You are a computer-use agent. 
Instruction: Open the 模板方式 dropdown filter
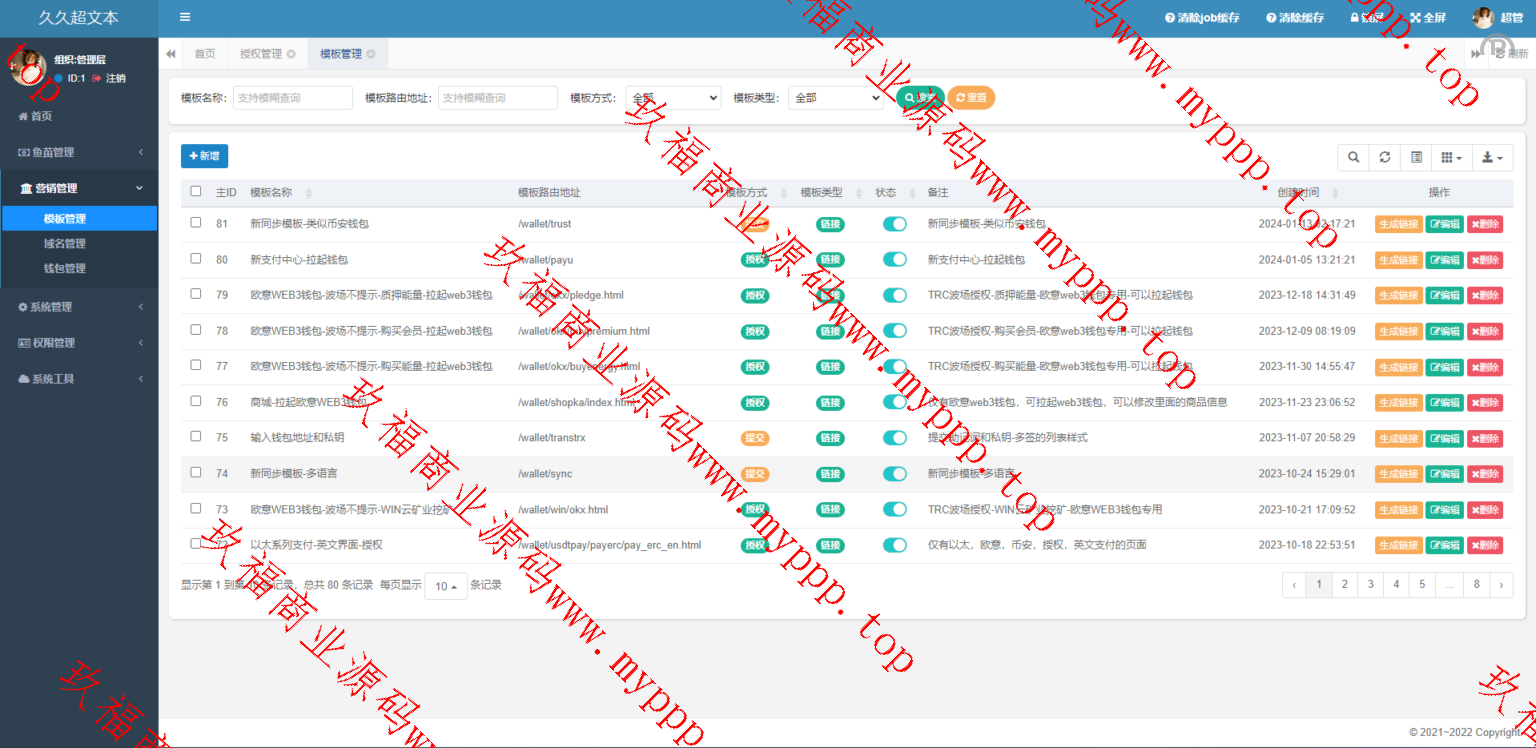673,98
